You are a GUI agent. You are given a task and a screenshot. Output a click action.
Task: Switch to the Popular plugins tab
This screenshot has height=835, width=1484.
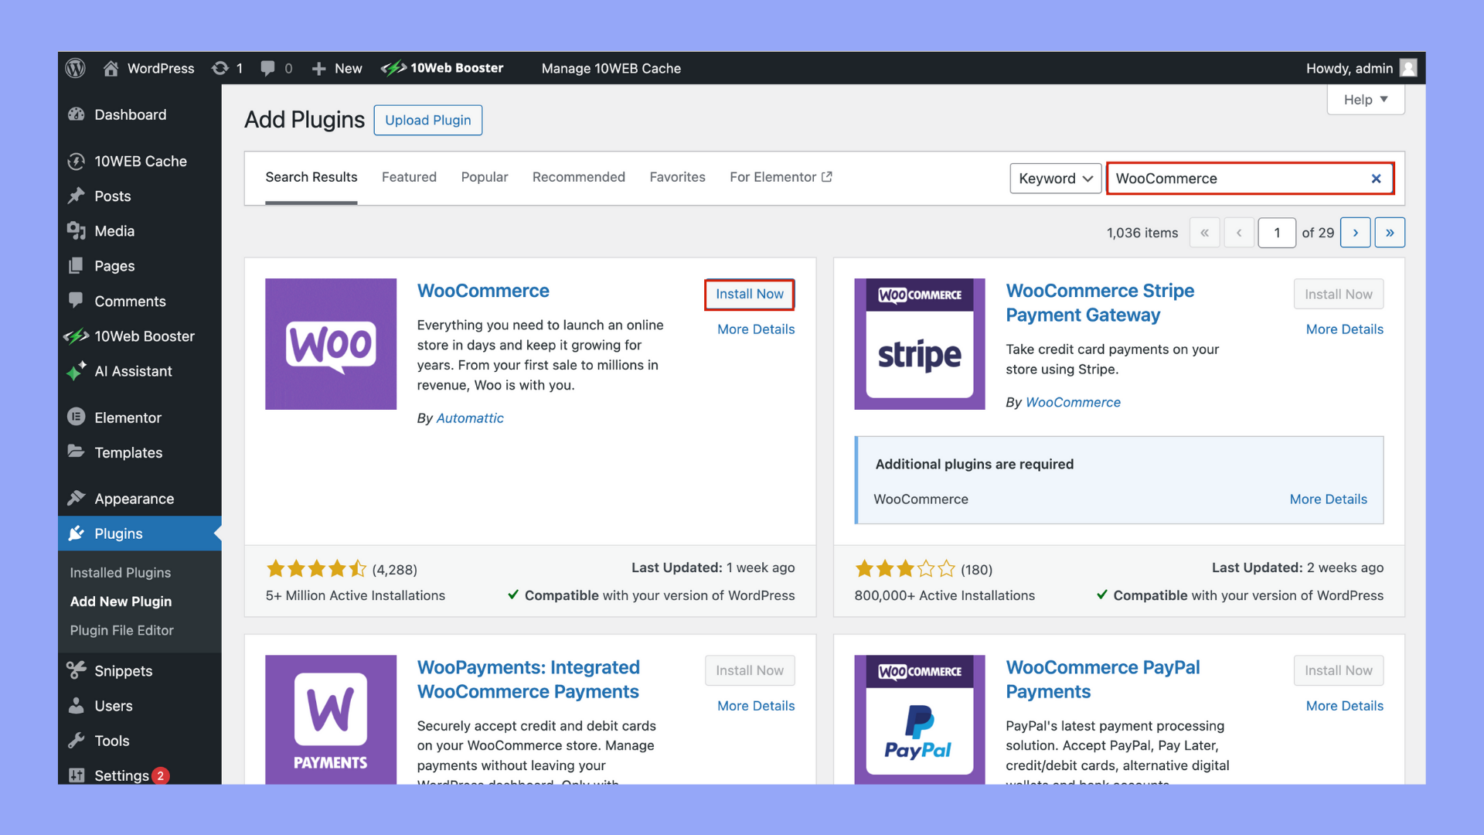click(484, 177)
